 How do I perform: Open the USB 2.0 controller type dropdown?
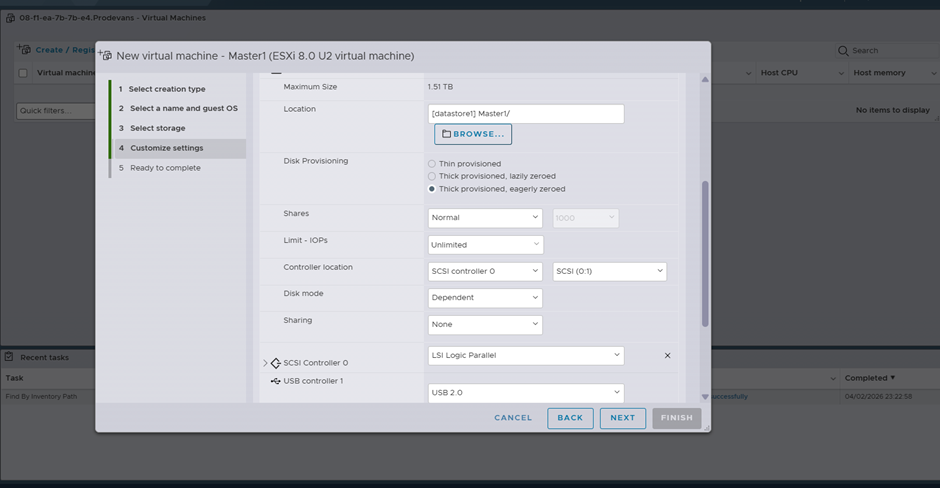[525, 393]
